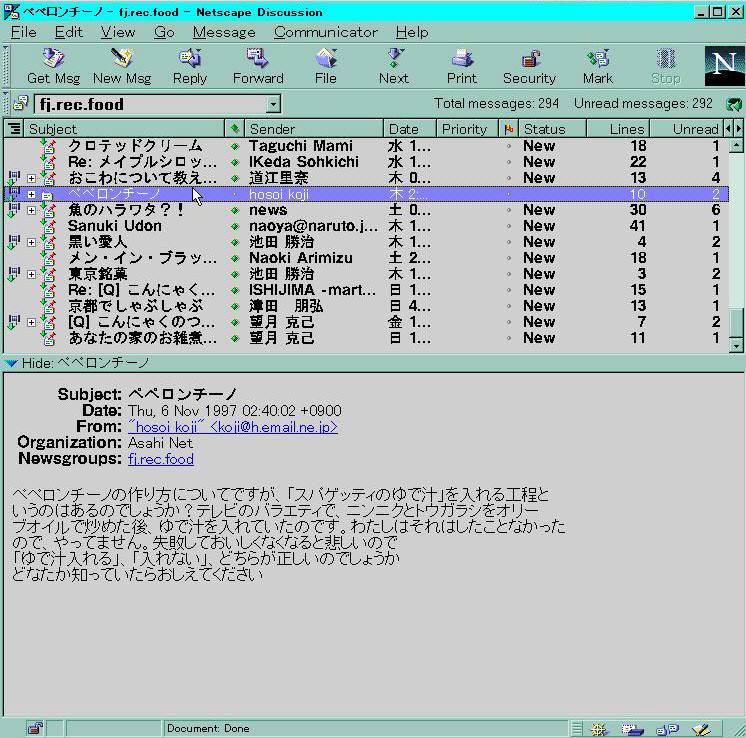Click the Mark toolbar button

(x=598, y=66)
